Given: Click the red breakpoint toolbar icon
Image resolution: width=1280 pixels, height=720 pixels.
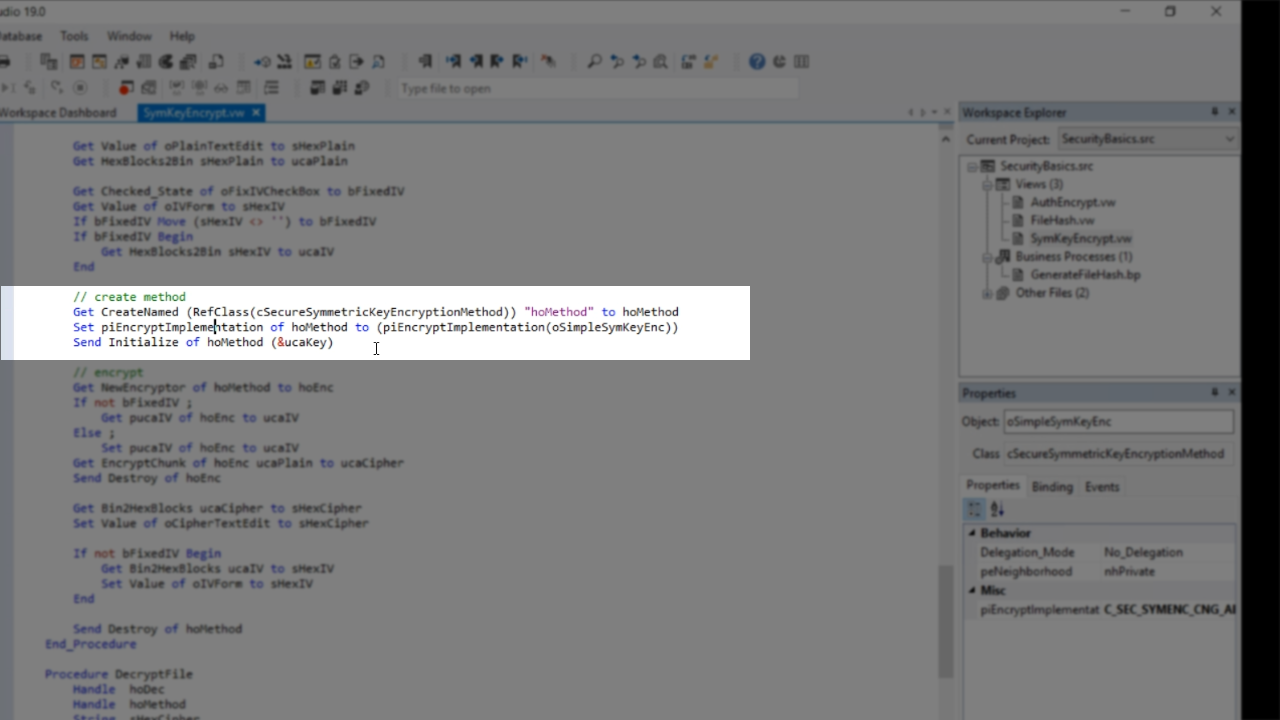Looking at the screenshot, I should 126,88.
